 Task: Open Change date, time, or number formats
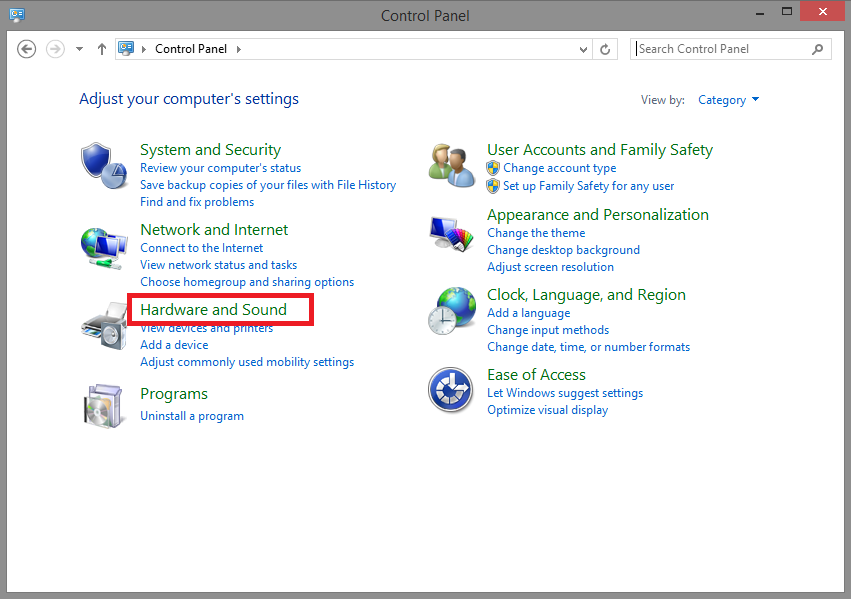588,347
